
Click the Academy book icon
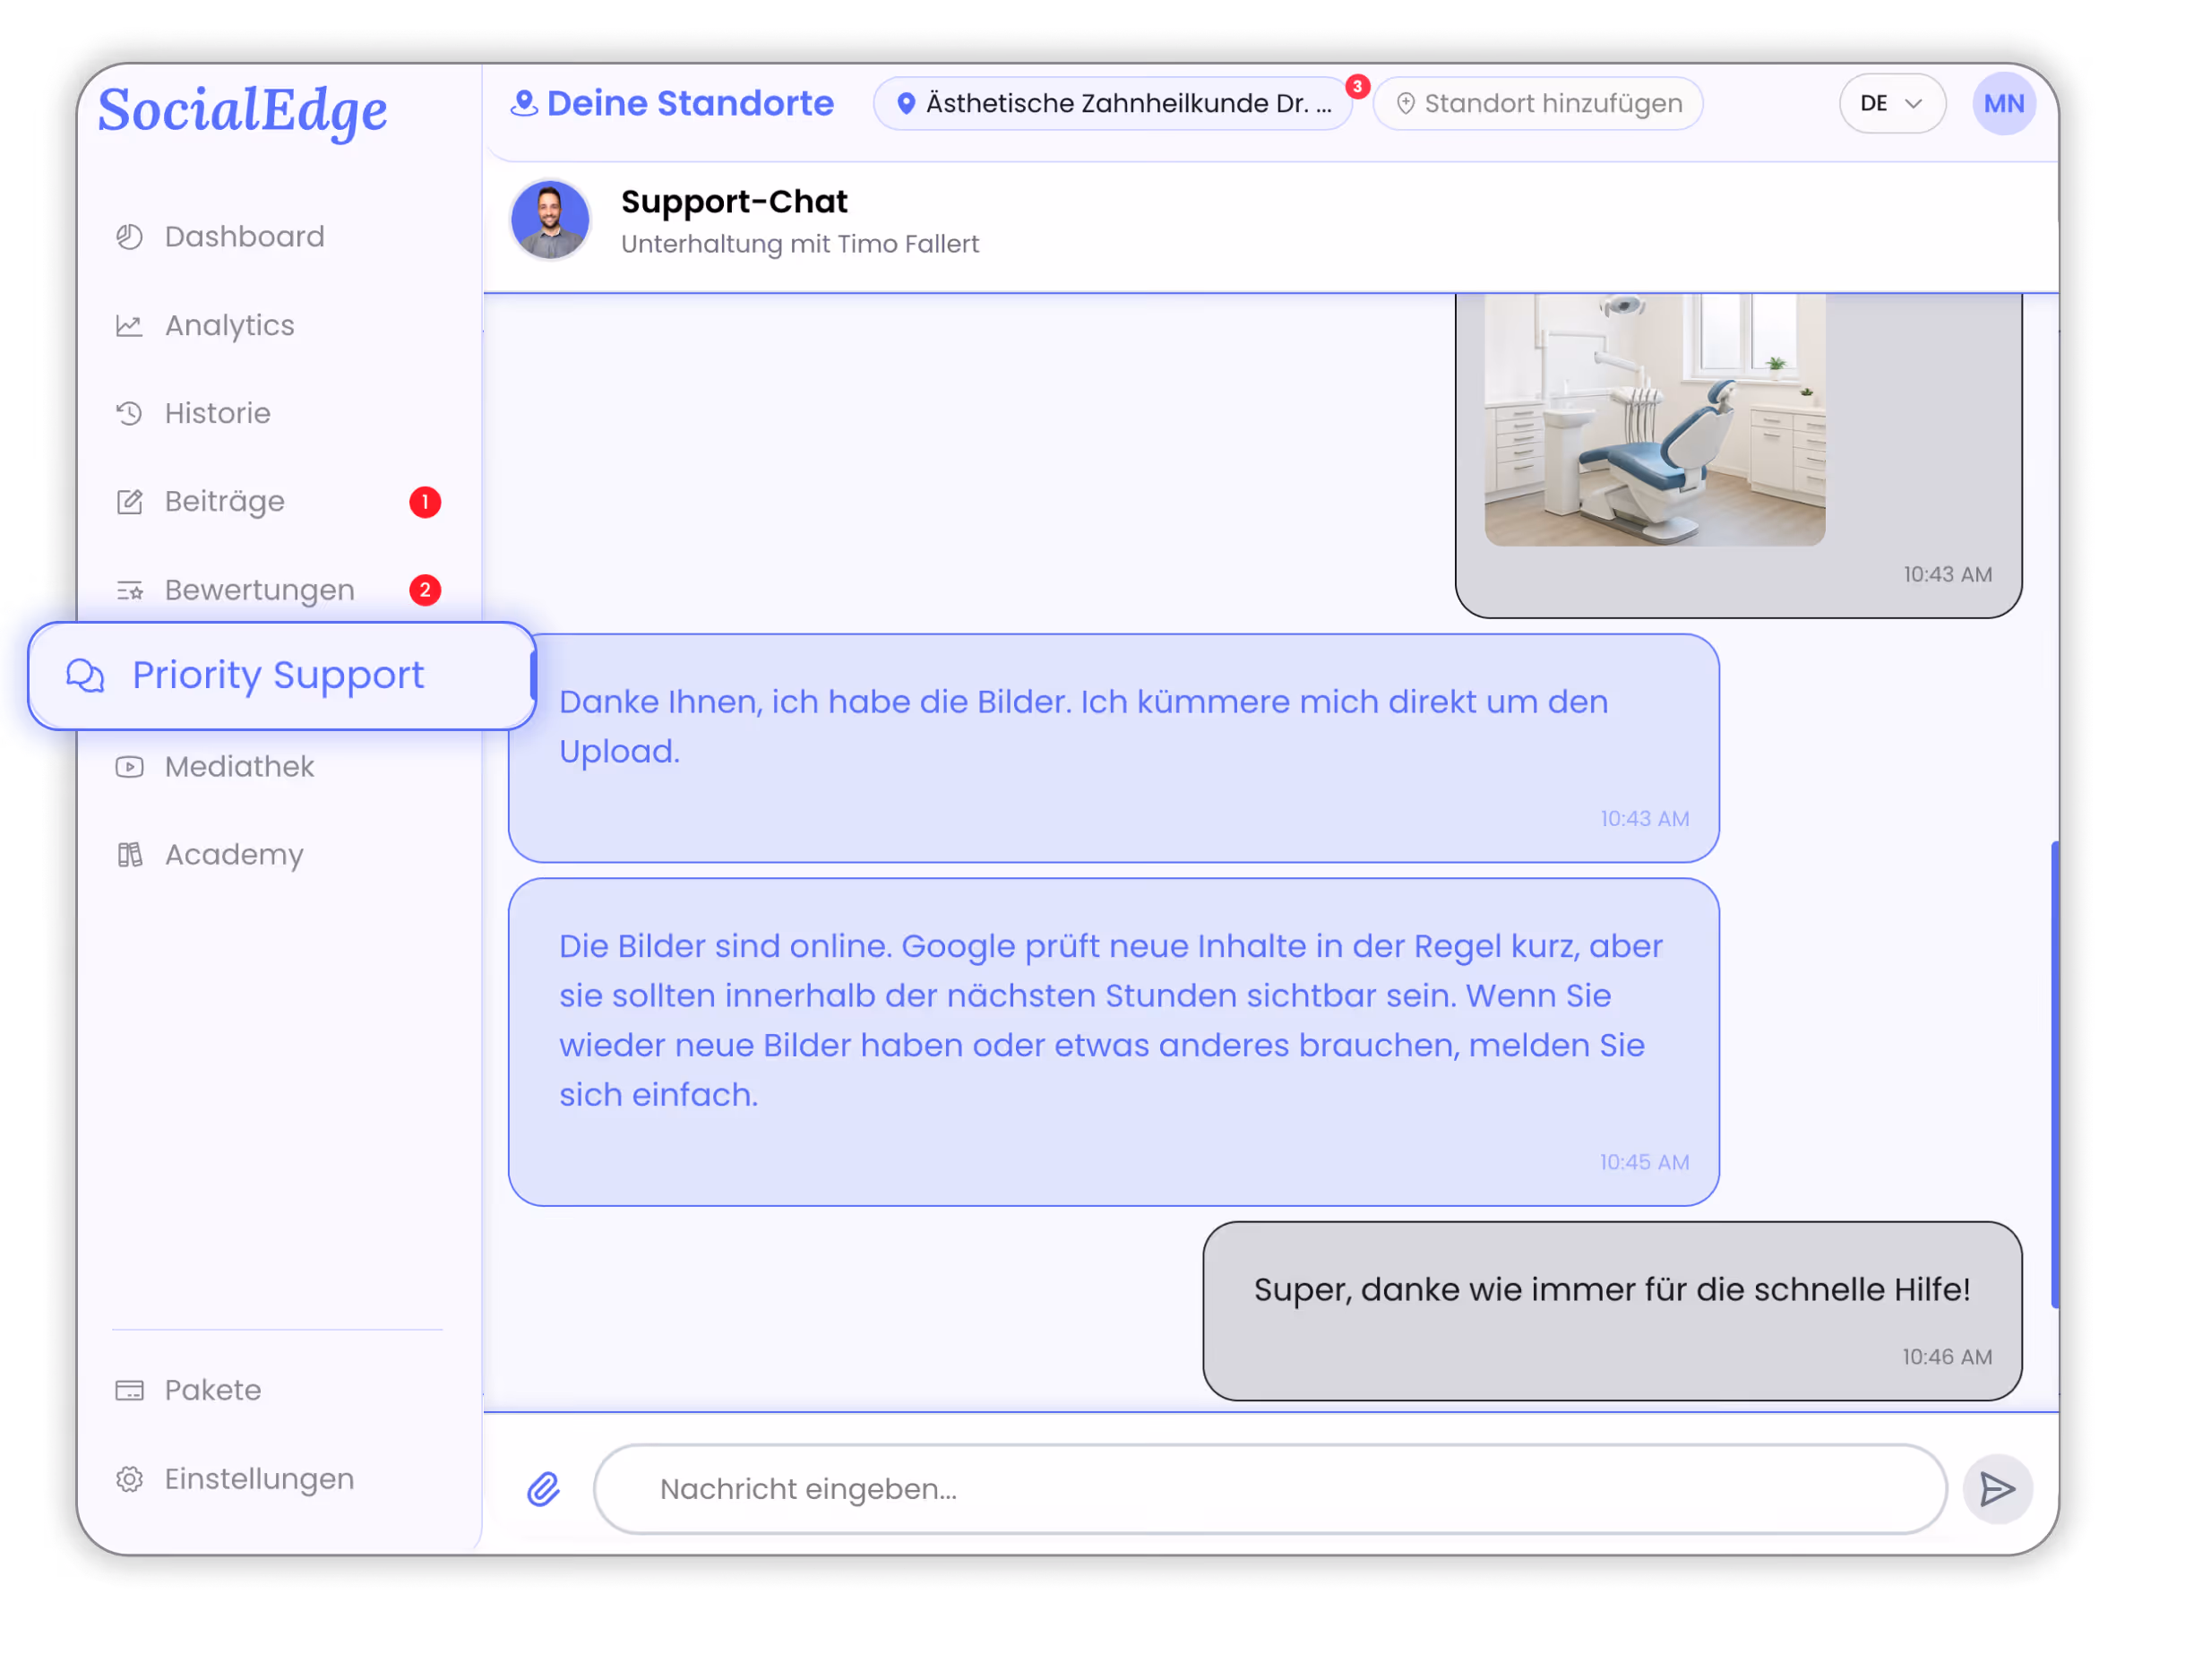tap(130, 855)
